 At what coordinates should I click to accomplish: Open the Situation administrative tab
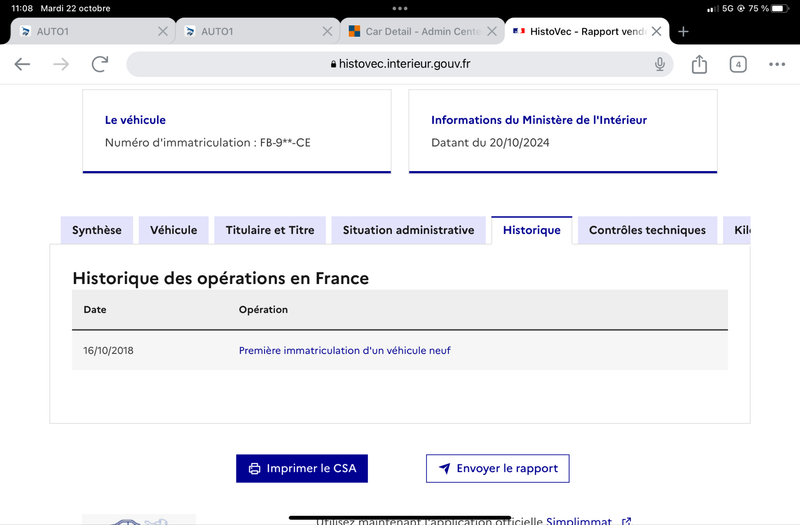[408, 230]
